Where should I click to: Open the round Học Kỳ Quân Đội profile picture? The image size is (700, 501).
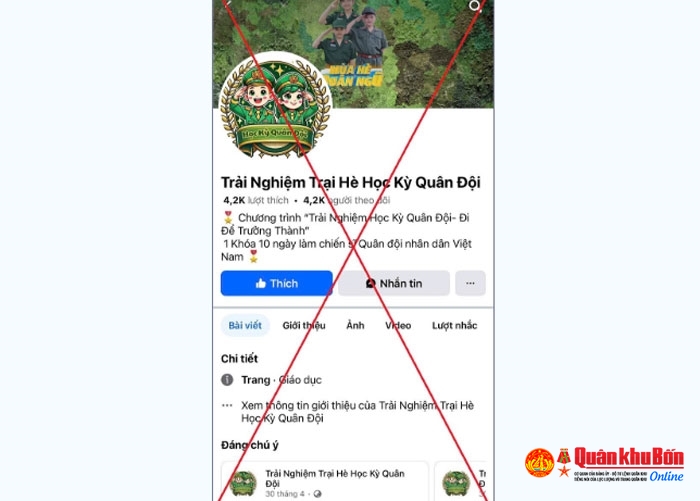pos(275,107)
